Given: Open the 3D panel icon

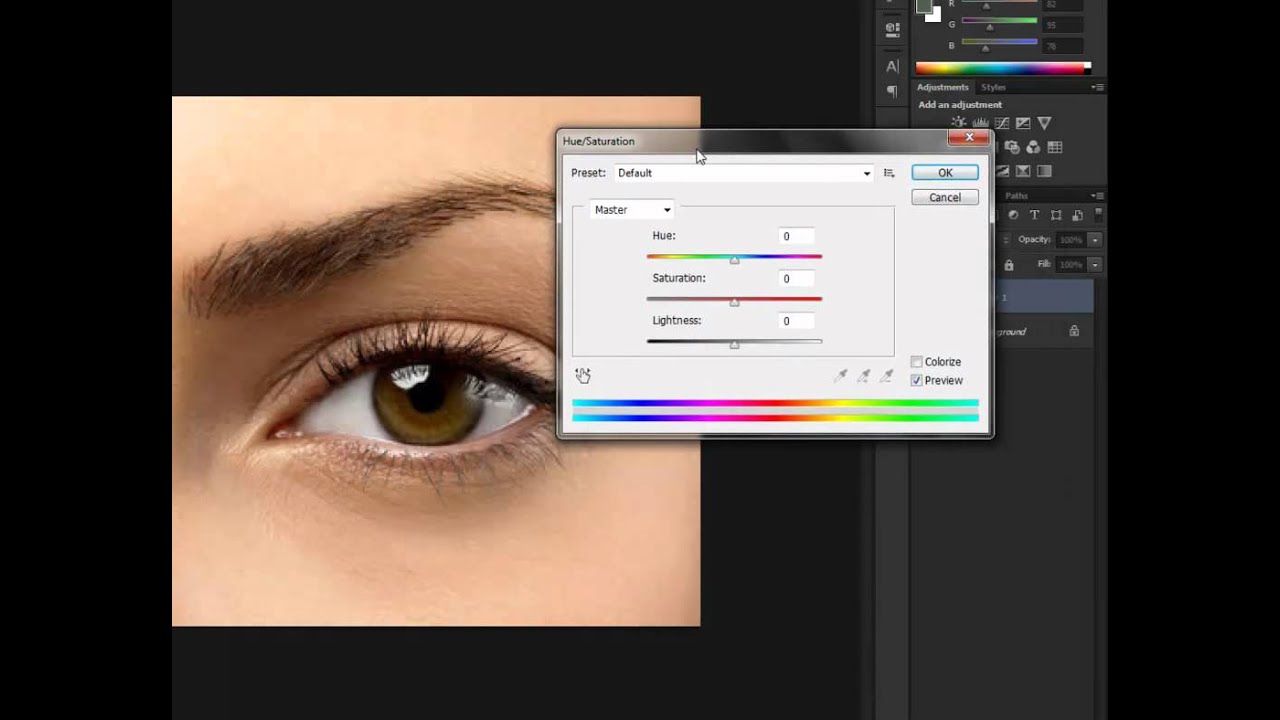Looking at the screenshot, I should tap(892, 30).
